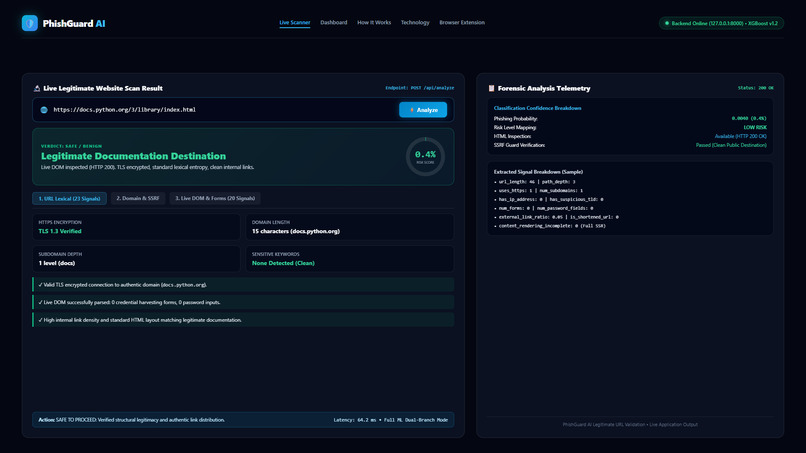Click the content_rendering_incomplete signal line
This screenshot has height=453, width=806.
(552, 226)
